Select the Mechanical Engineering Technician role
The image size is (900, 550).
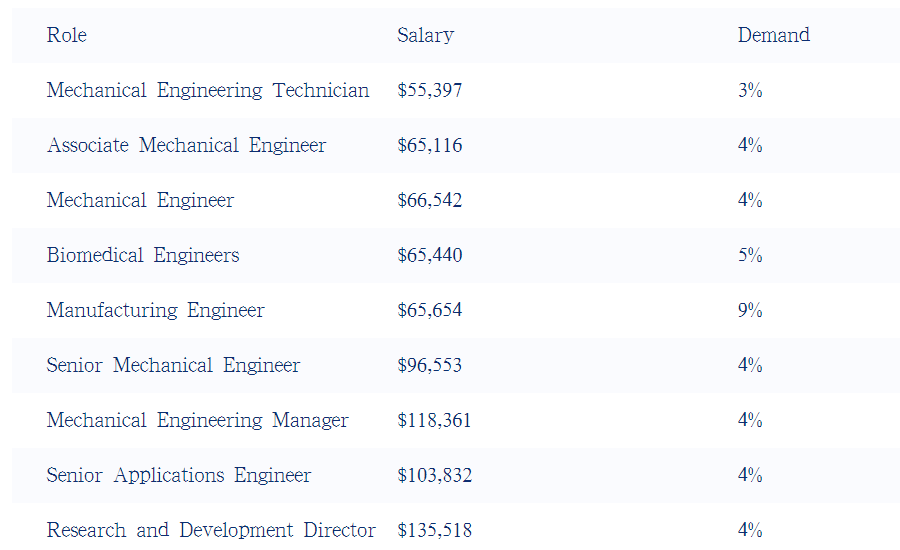click(208, 91)
